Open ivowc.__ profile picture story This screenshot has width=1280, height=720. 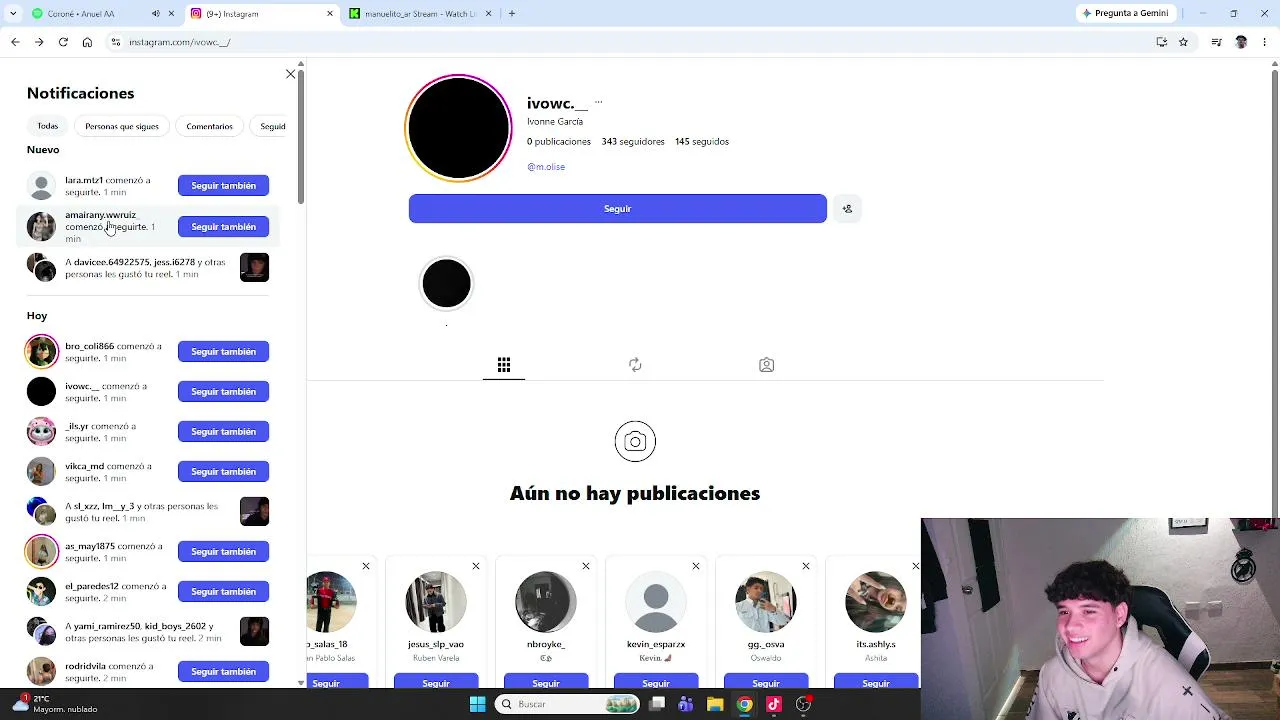458,128
